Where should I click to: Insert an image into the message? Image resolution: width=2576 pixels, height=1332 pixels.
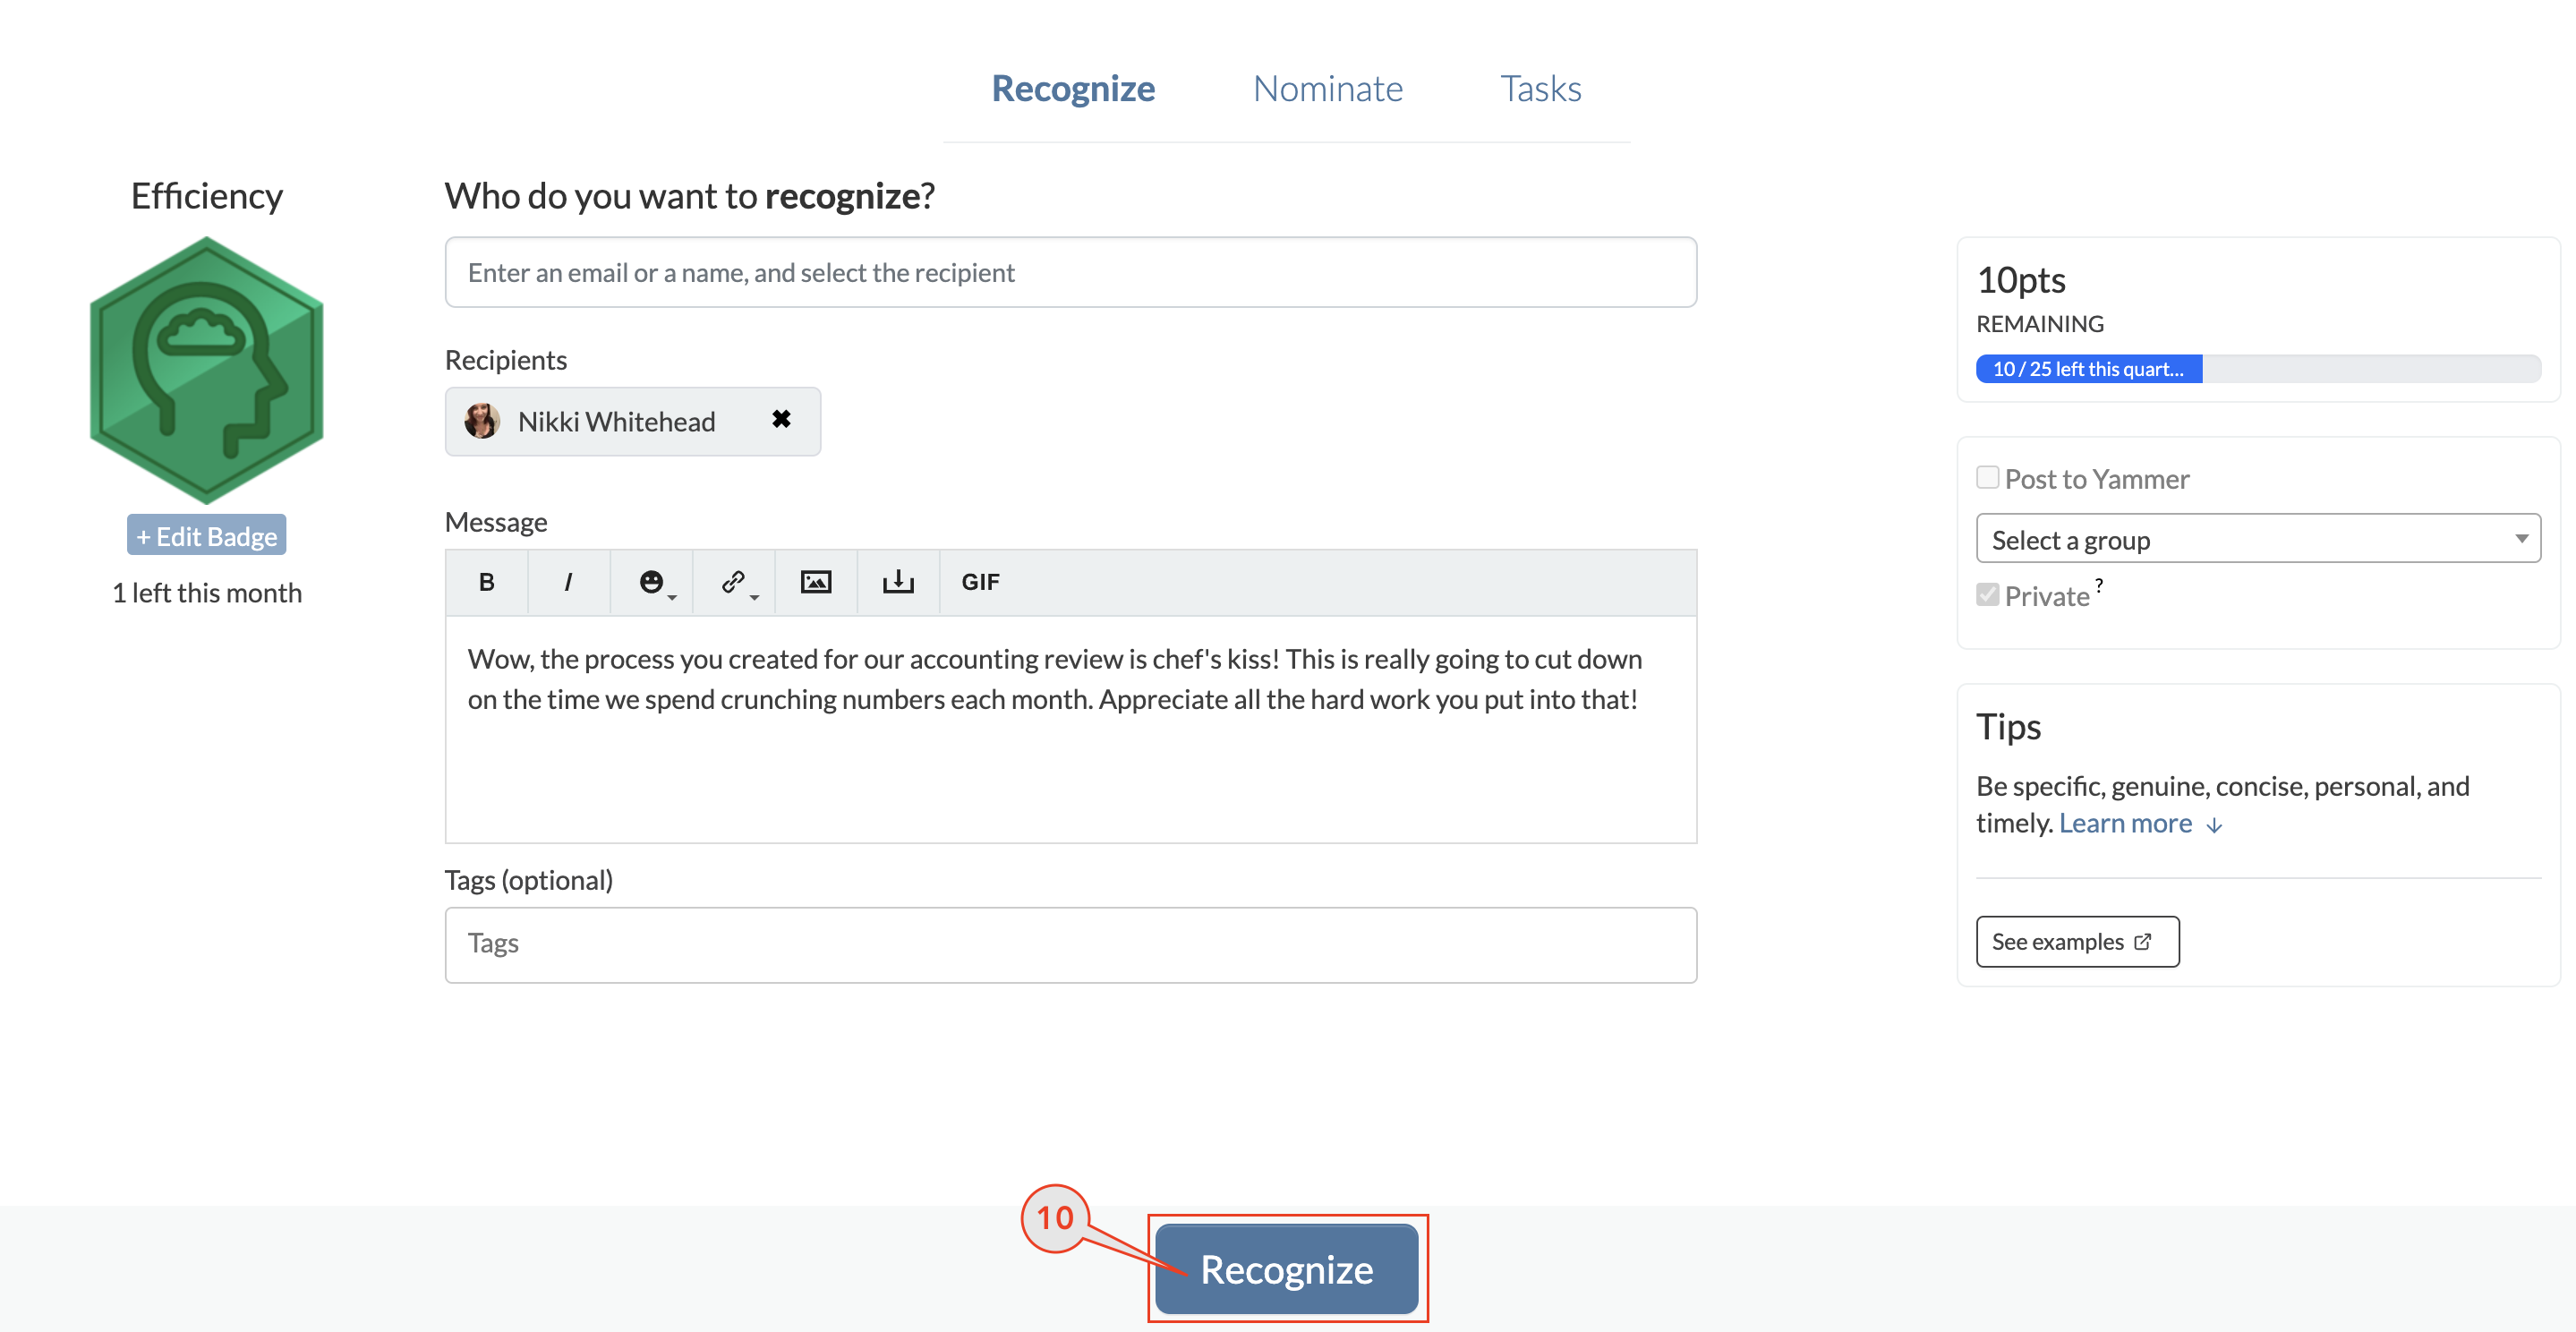[816, 581]
